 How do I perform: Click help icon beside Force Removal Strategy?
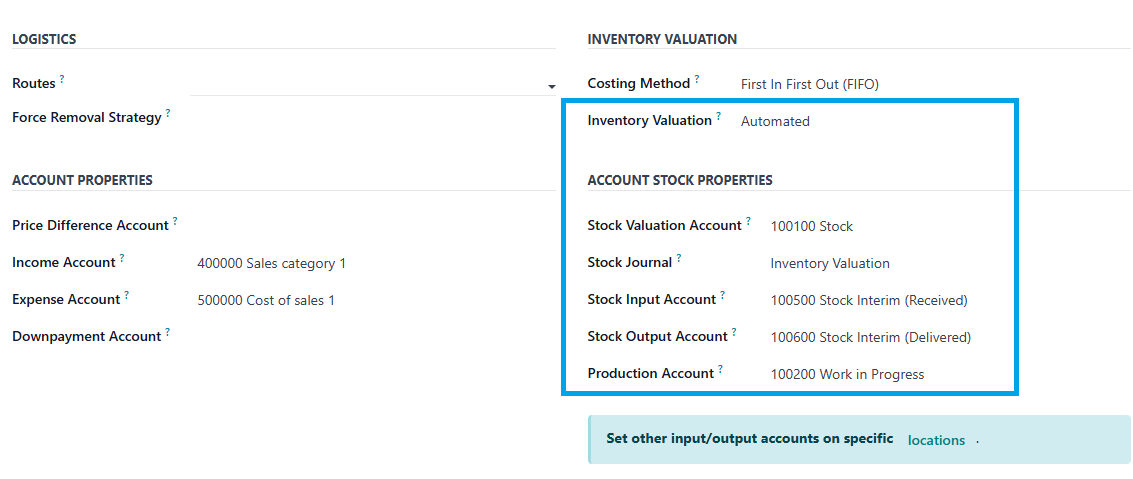click(168, 113)
